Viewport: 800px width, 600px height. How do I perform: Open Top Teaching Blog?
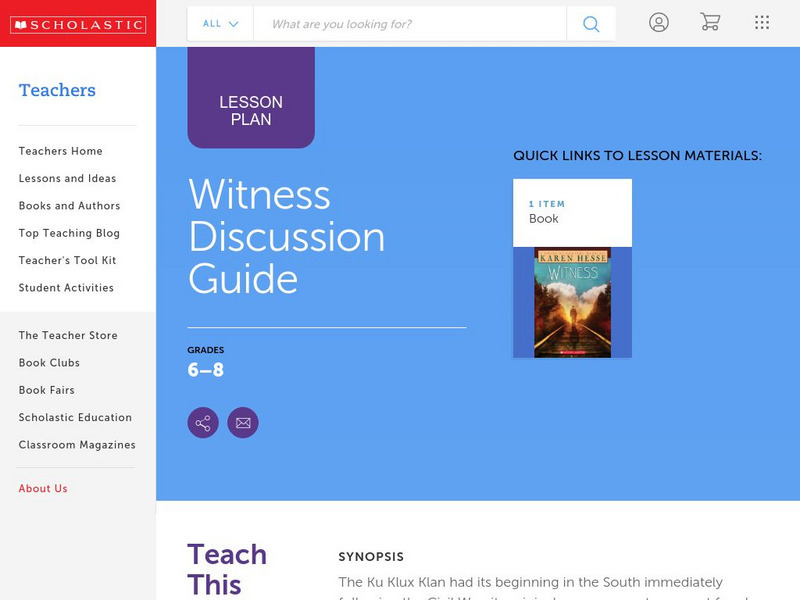(69, 233)
